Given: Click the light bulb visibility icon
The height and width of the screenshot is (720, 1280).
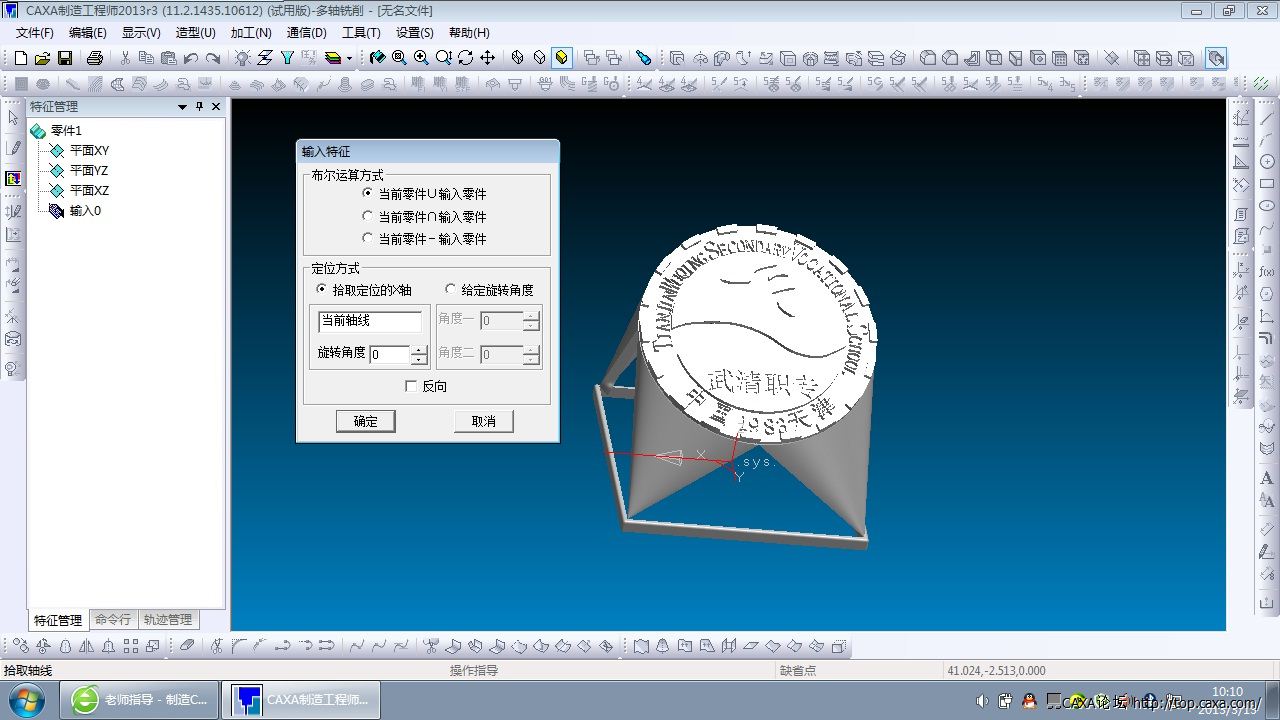Looking at the screenshot, I should (243, 58).
